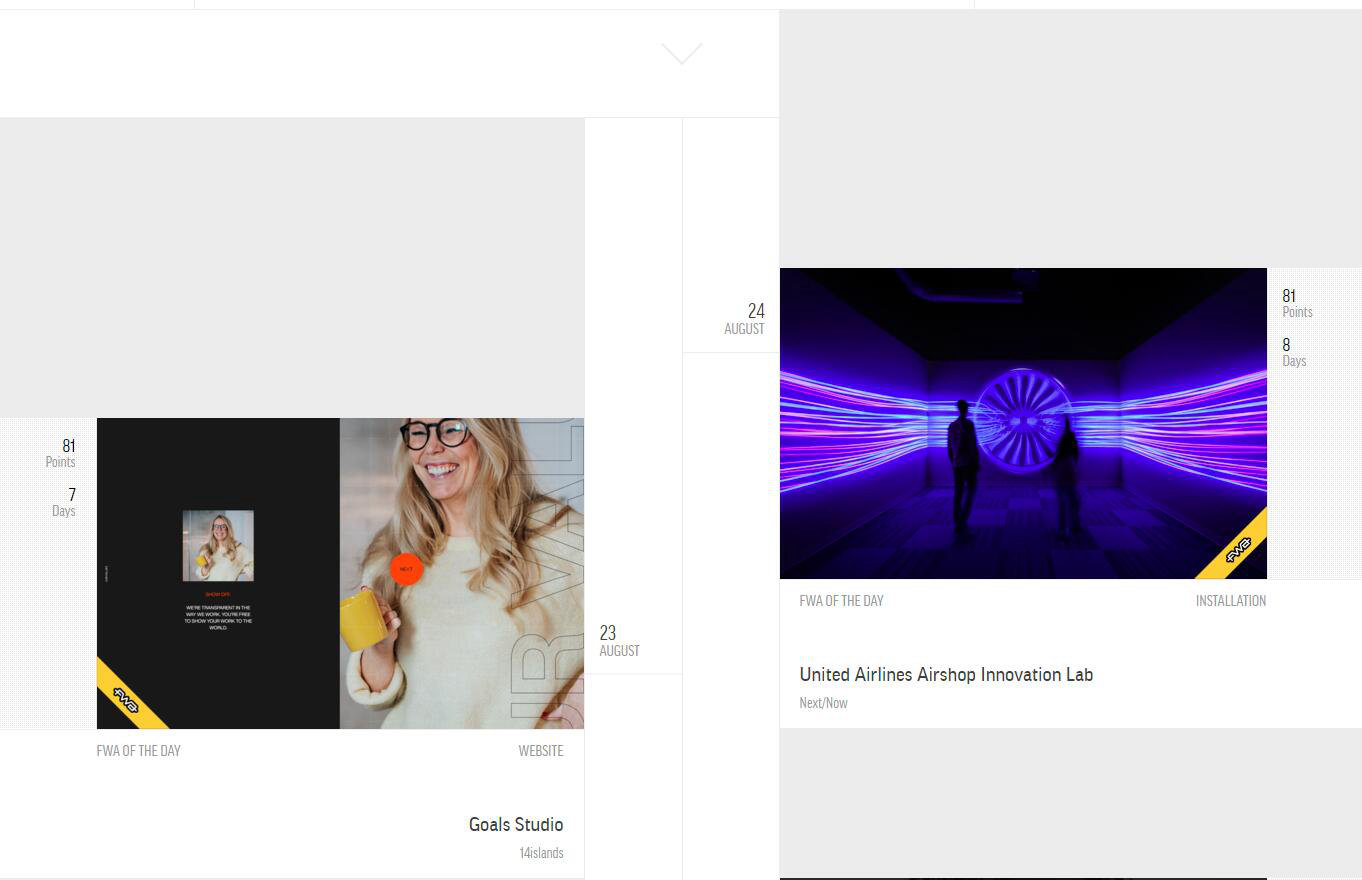Click the down chevron arrow at top
The height and width of the screenshot is (880, 1362).
[682, 54]
